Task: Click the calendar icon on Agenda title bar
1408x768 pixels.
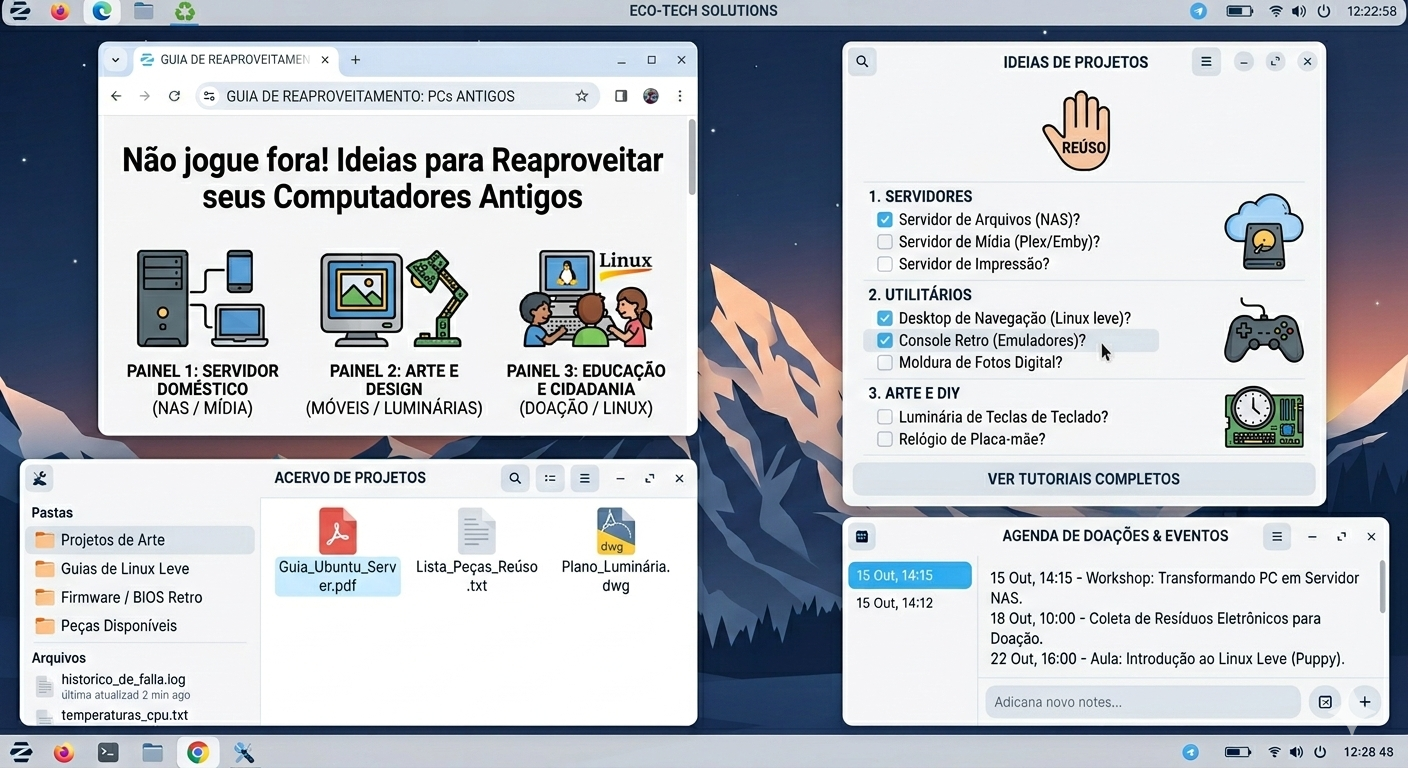Action: click(861, 536)
